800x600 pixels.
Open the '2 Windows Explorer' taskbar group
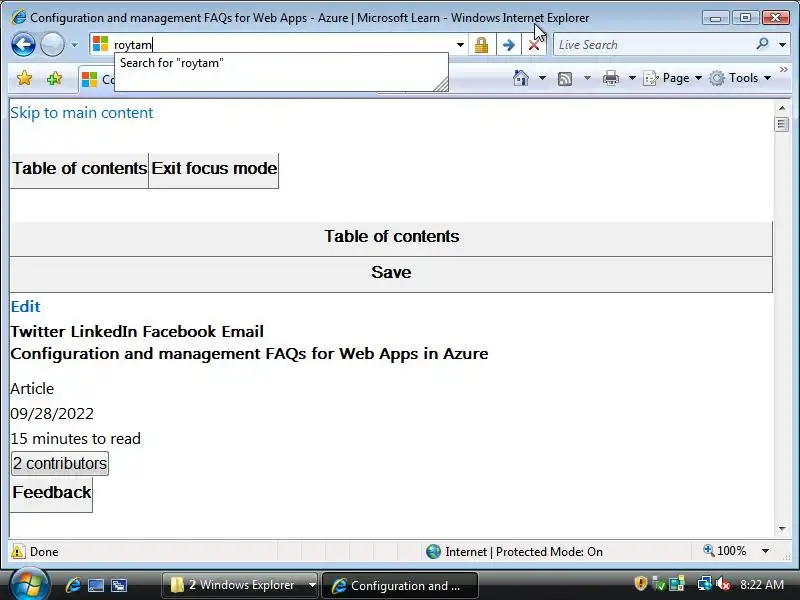240,585
